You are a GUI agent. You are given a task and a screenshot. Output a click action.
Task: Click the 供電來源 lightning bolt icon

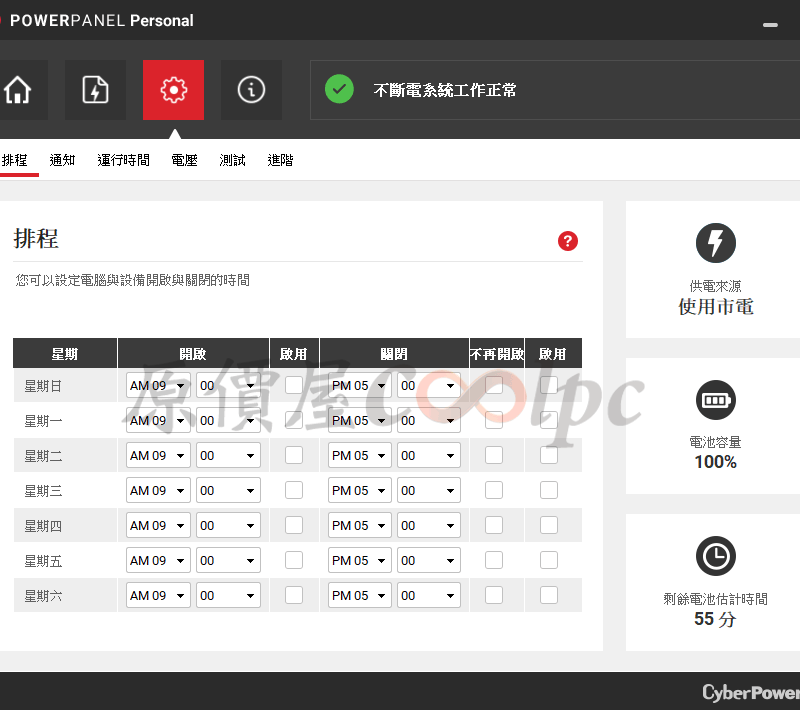pyautogui.click(x=716, y=243)
